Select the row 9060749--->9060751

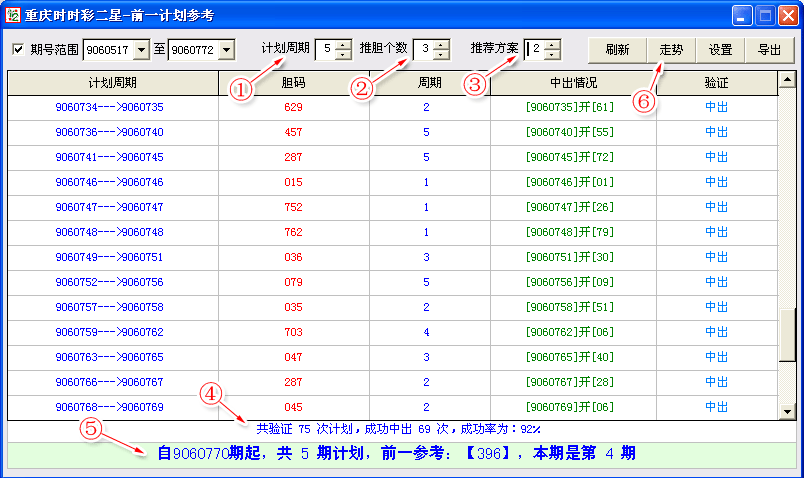pyautogui.click(x=393, y=257)
